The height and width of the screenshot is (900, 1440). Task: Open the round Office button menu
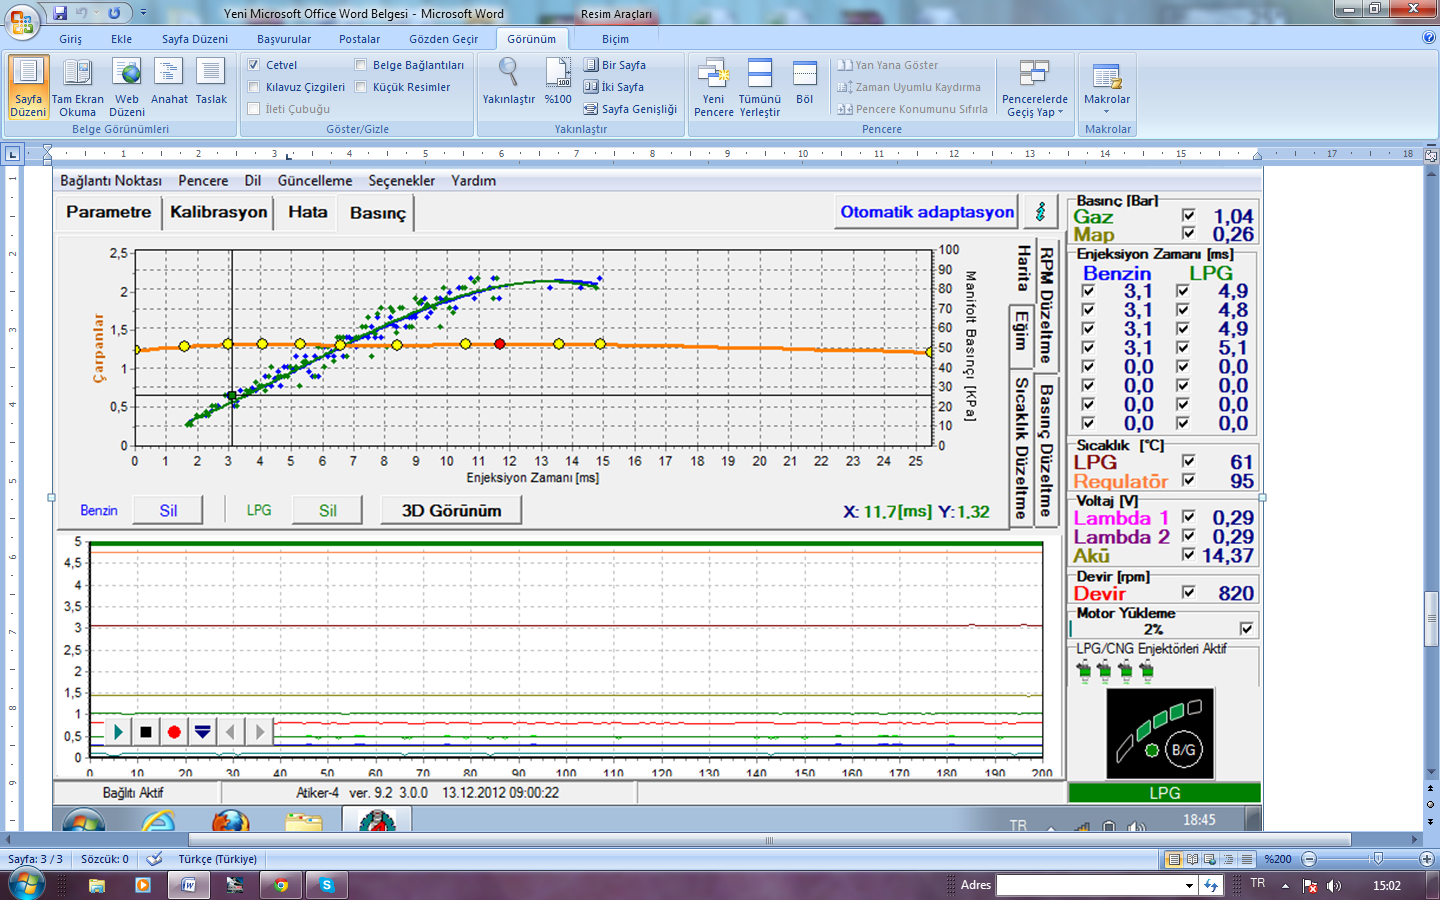[22, 20]
